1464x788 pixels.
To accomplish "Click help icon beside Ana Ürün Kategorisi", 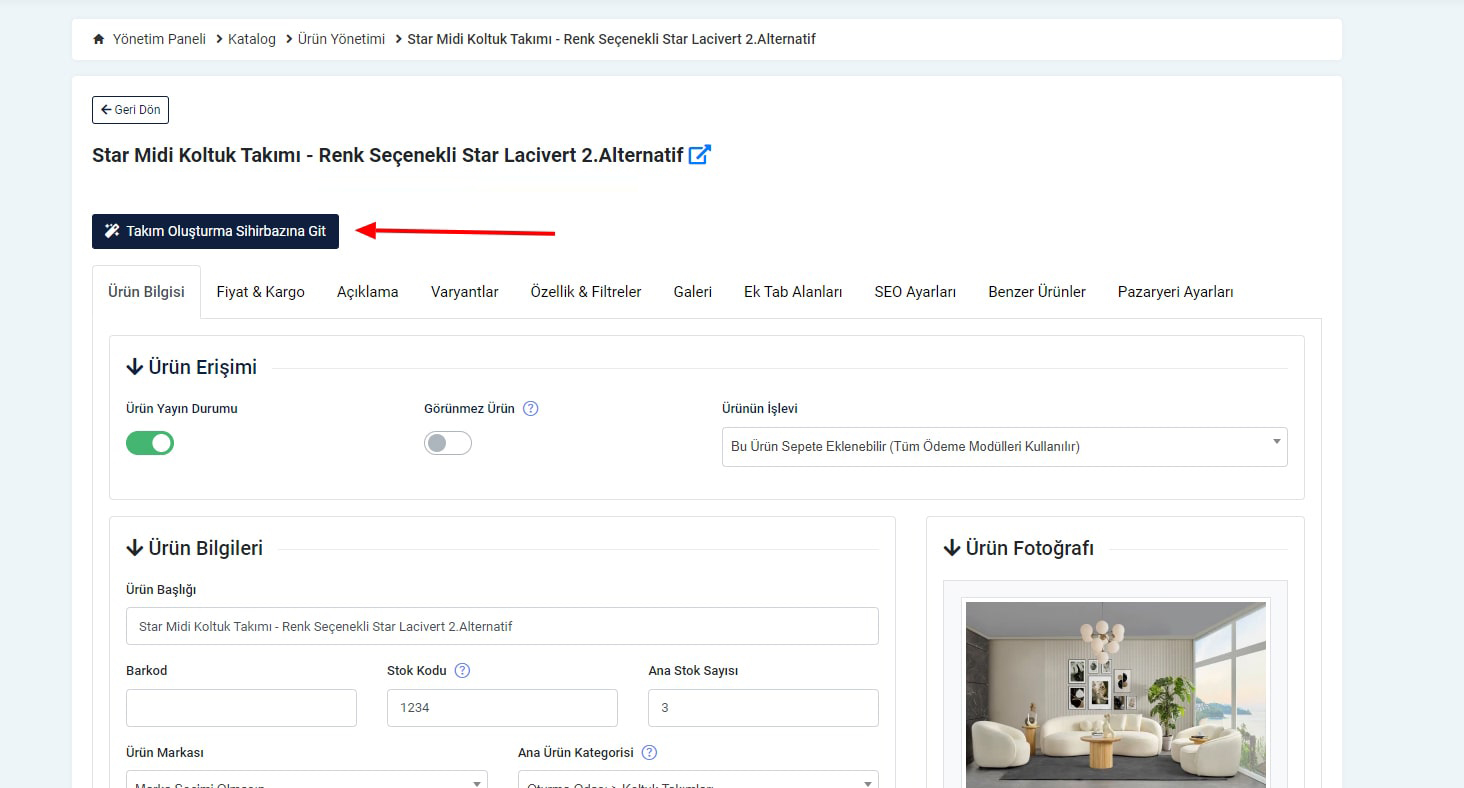I will [650, 753].
